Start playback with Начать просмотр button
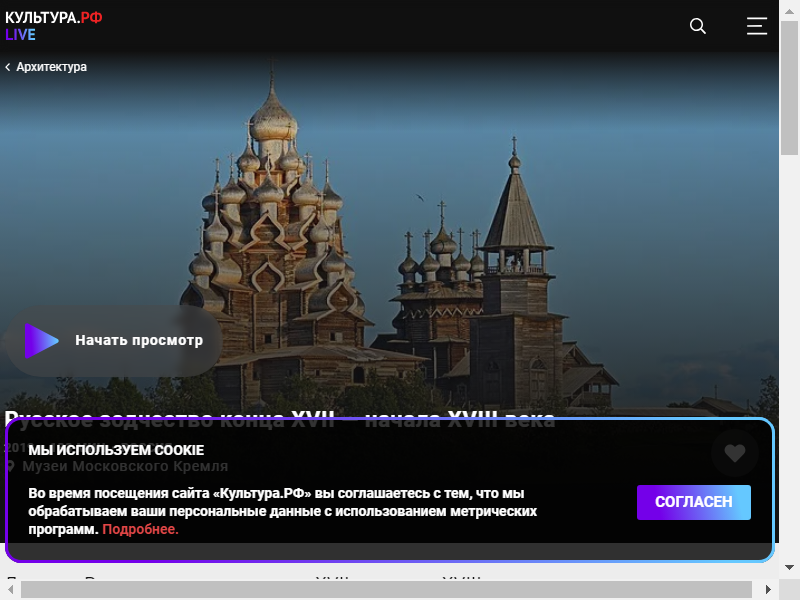This screenshot has width=800, height=600. pyautogui.click(x=114, y=340)
